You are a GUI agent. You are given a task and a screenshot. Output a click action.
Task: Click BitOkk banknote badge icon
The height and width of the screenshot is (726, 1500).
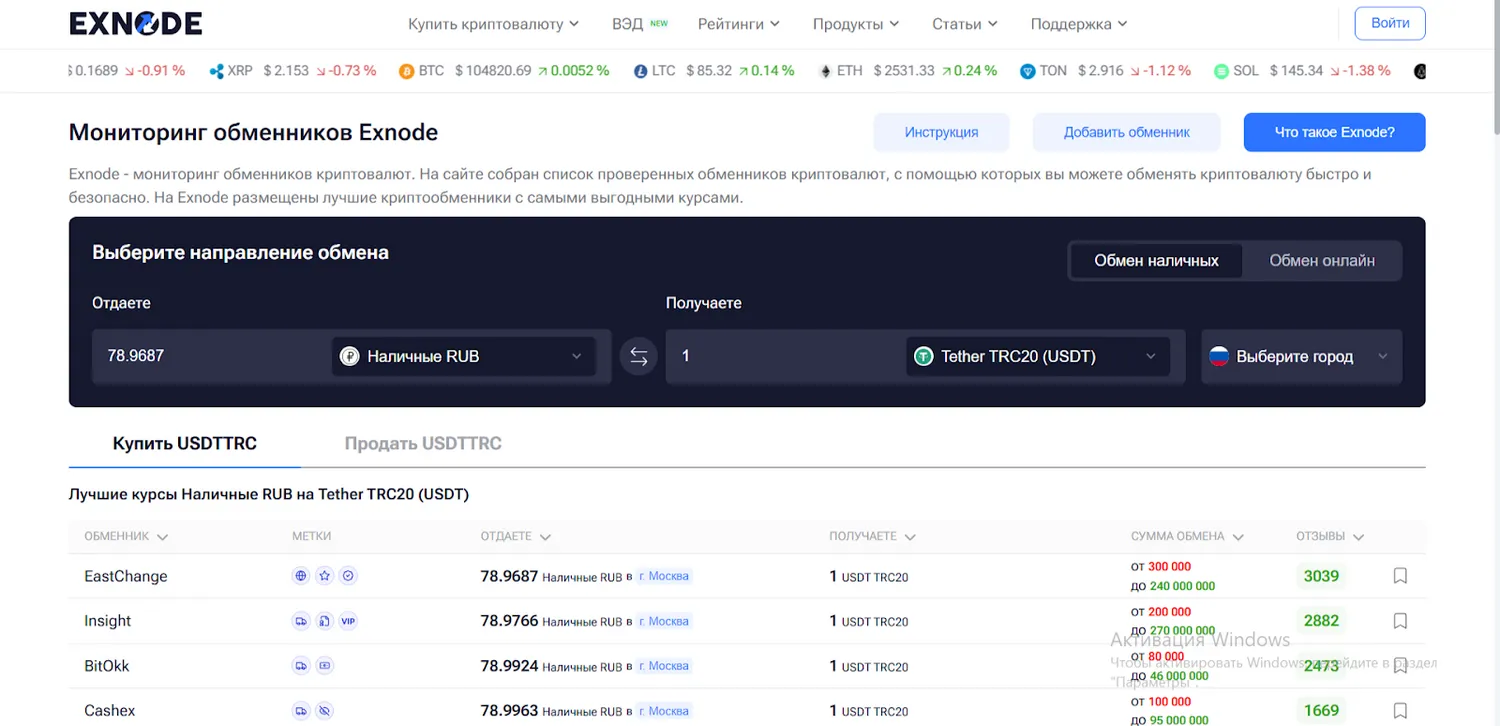tap(324, 666)
